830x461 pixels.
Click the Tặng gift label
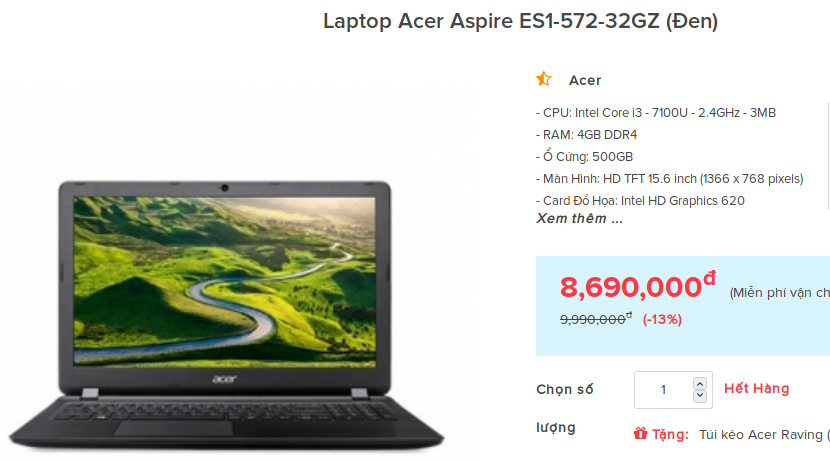click(670, 435)
